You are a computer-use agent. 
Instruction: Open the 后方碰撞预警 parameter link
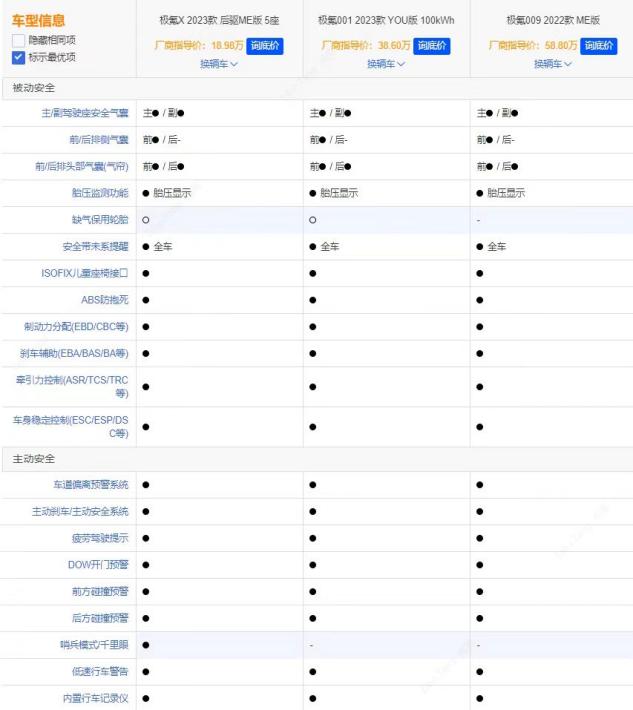pyautogui.click(x=100, y=619)
